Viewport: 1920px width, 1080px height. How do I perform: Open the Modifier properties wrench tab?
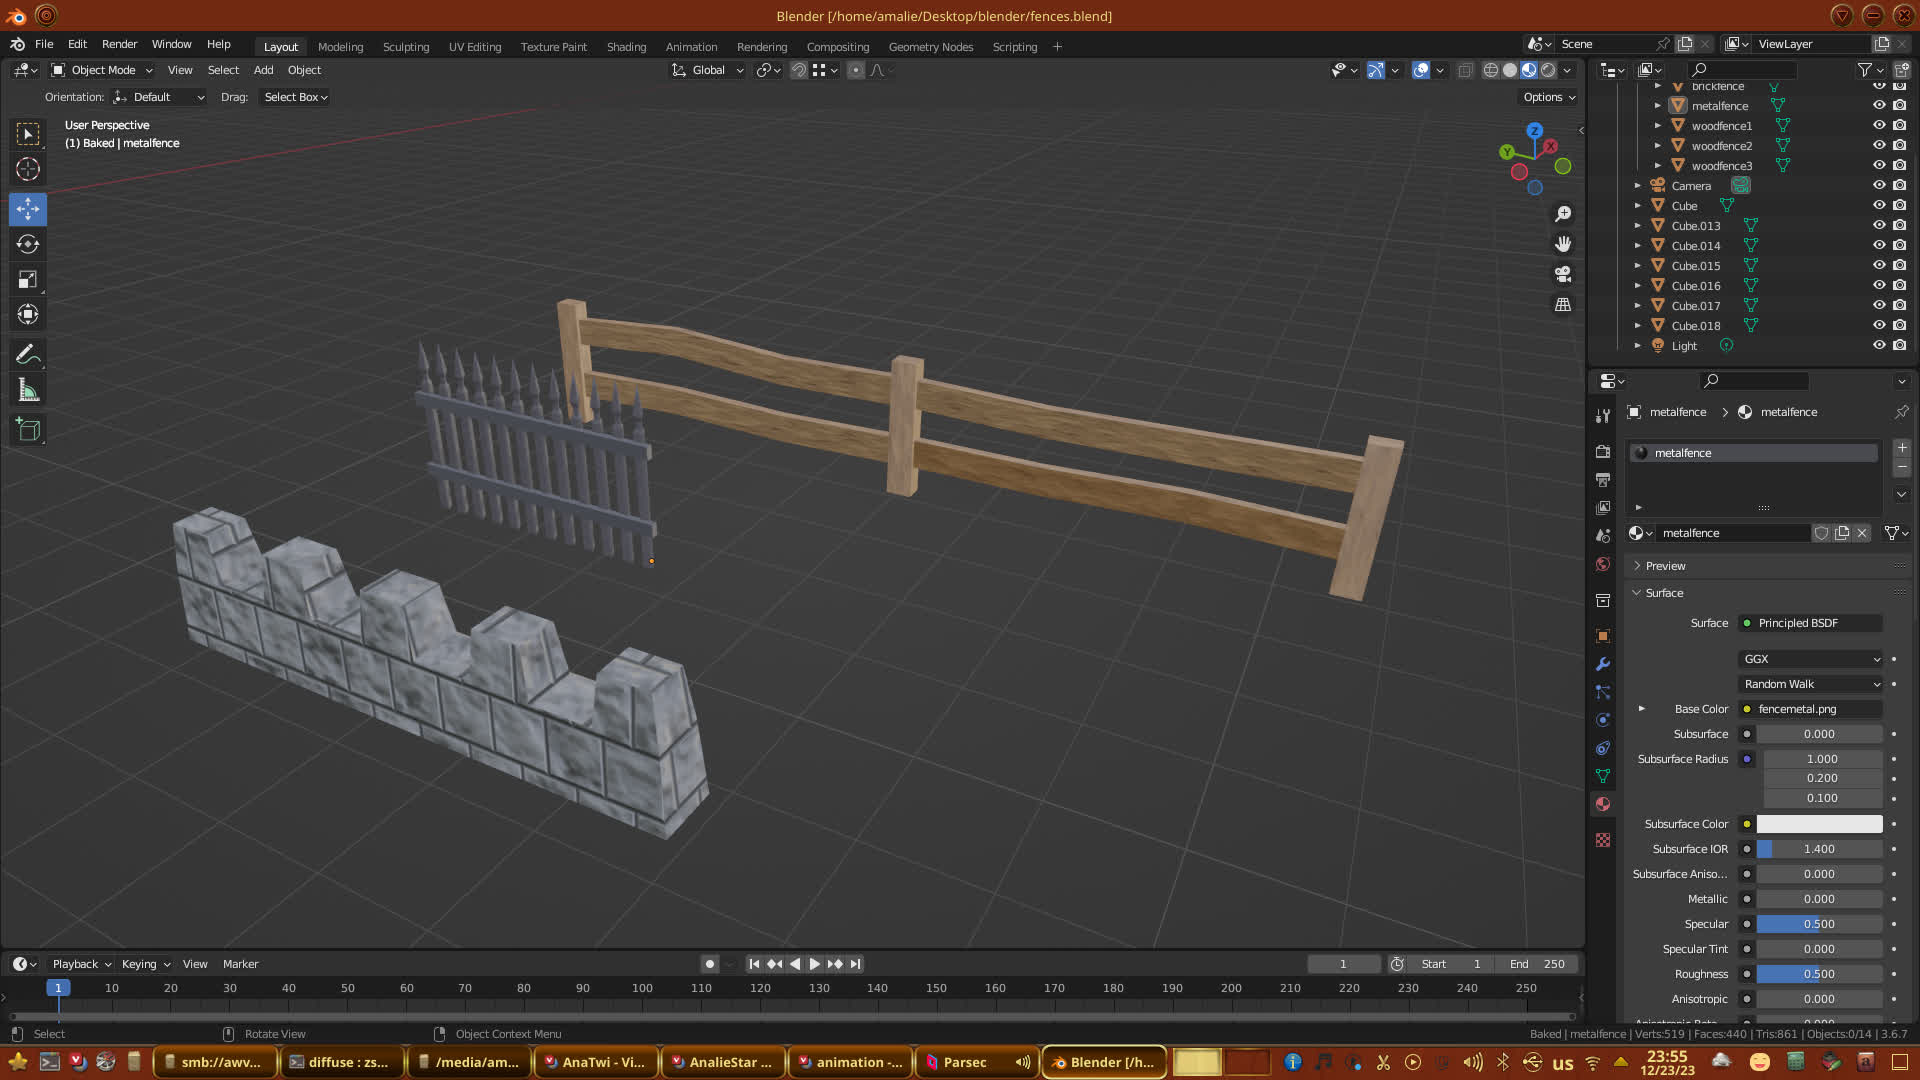click(x=1603, y=664)
